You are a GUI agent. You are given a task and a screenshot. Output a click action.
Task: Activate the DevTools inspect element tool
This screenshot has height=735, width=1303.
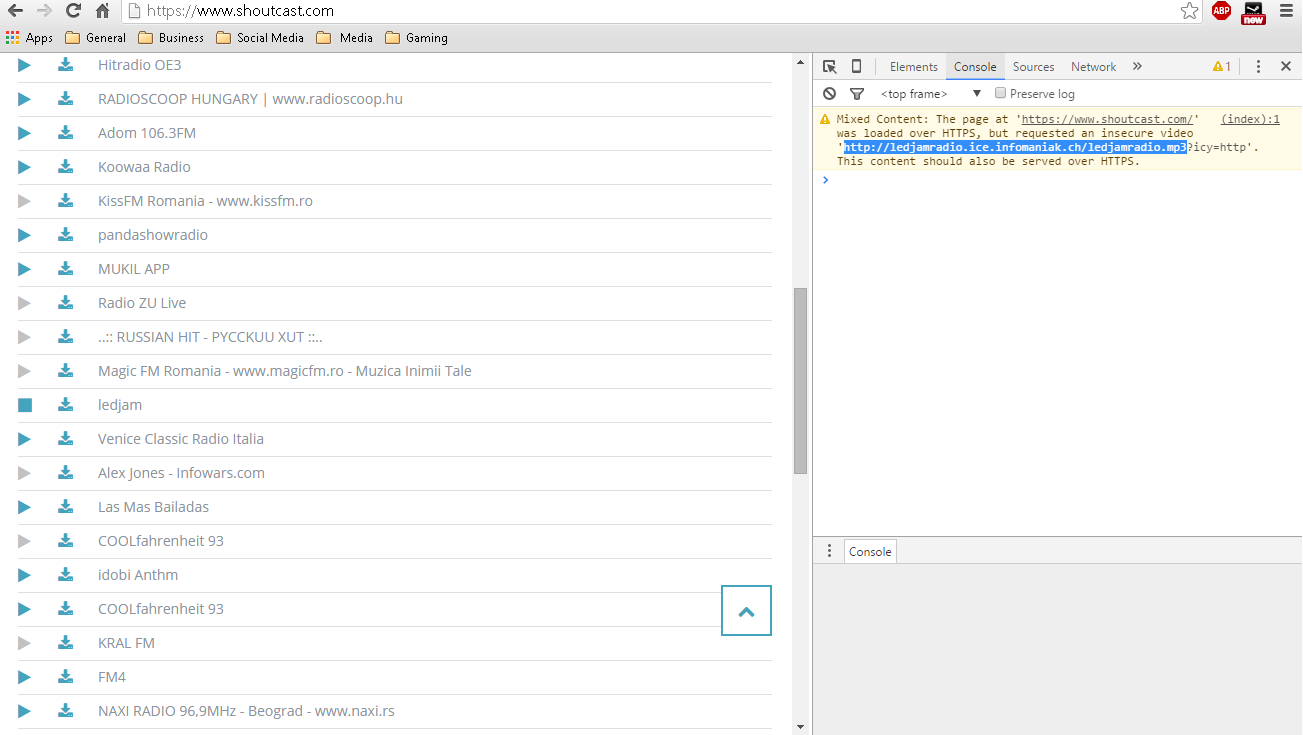tap(829, 67)
